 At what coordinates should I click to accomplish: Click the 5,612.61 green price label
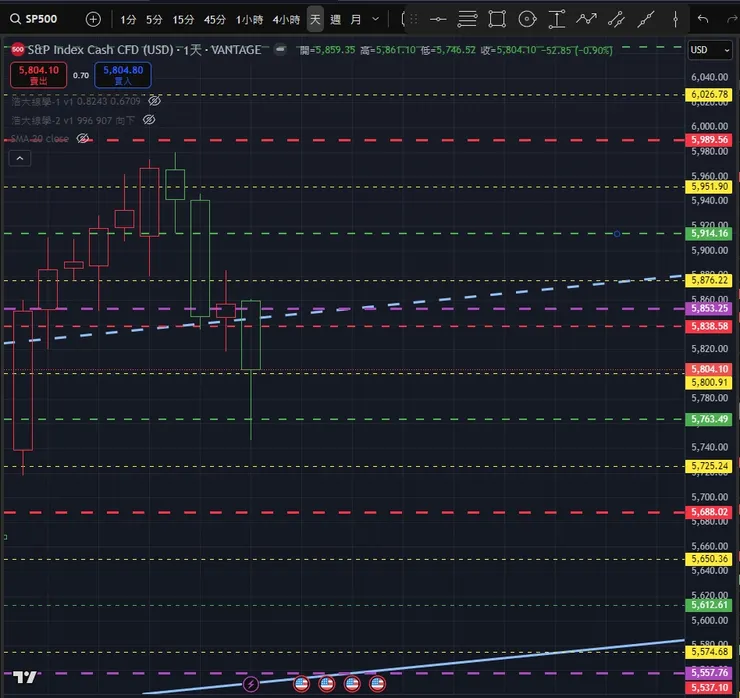(709, 605)
